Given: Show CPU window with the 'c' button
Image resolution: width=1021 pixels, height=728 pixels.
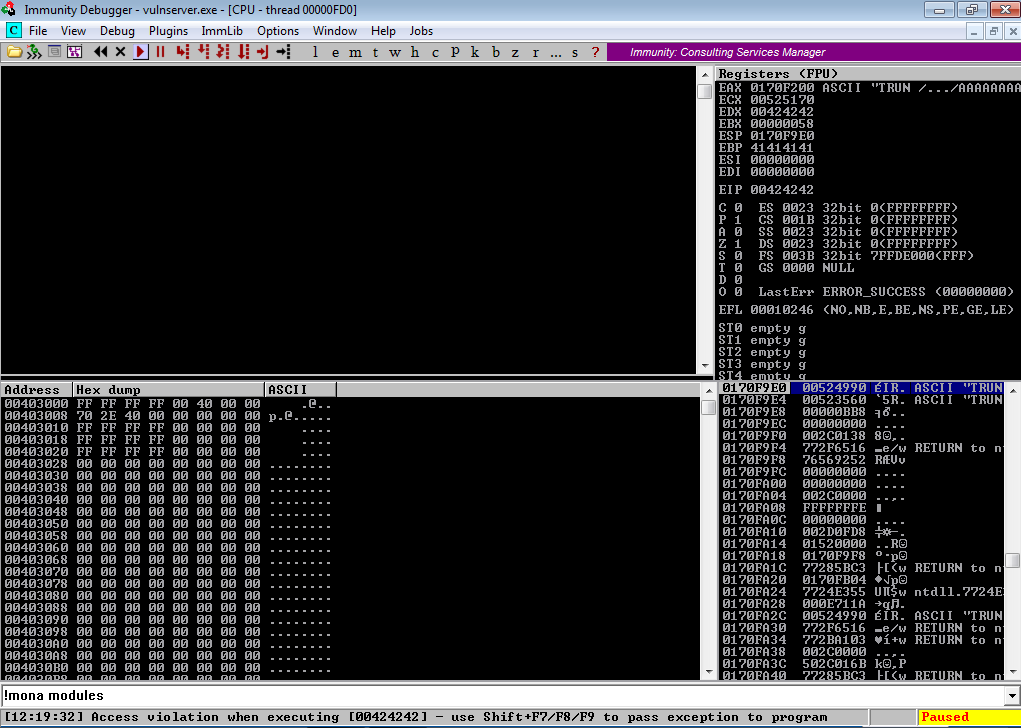Looking at the screenshot, I should pos(435,52).
